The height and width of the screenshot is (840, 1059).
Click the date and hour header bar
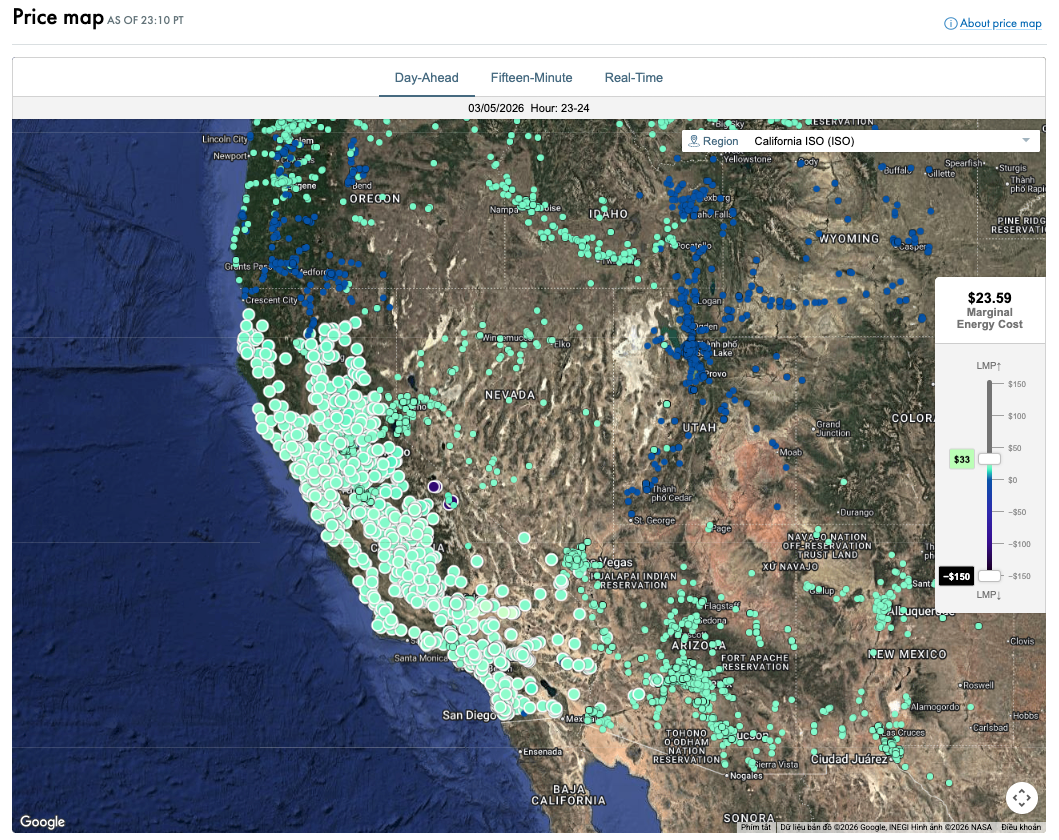tap(528, 108)
